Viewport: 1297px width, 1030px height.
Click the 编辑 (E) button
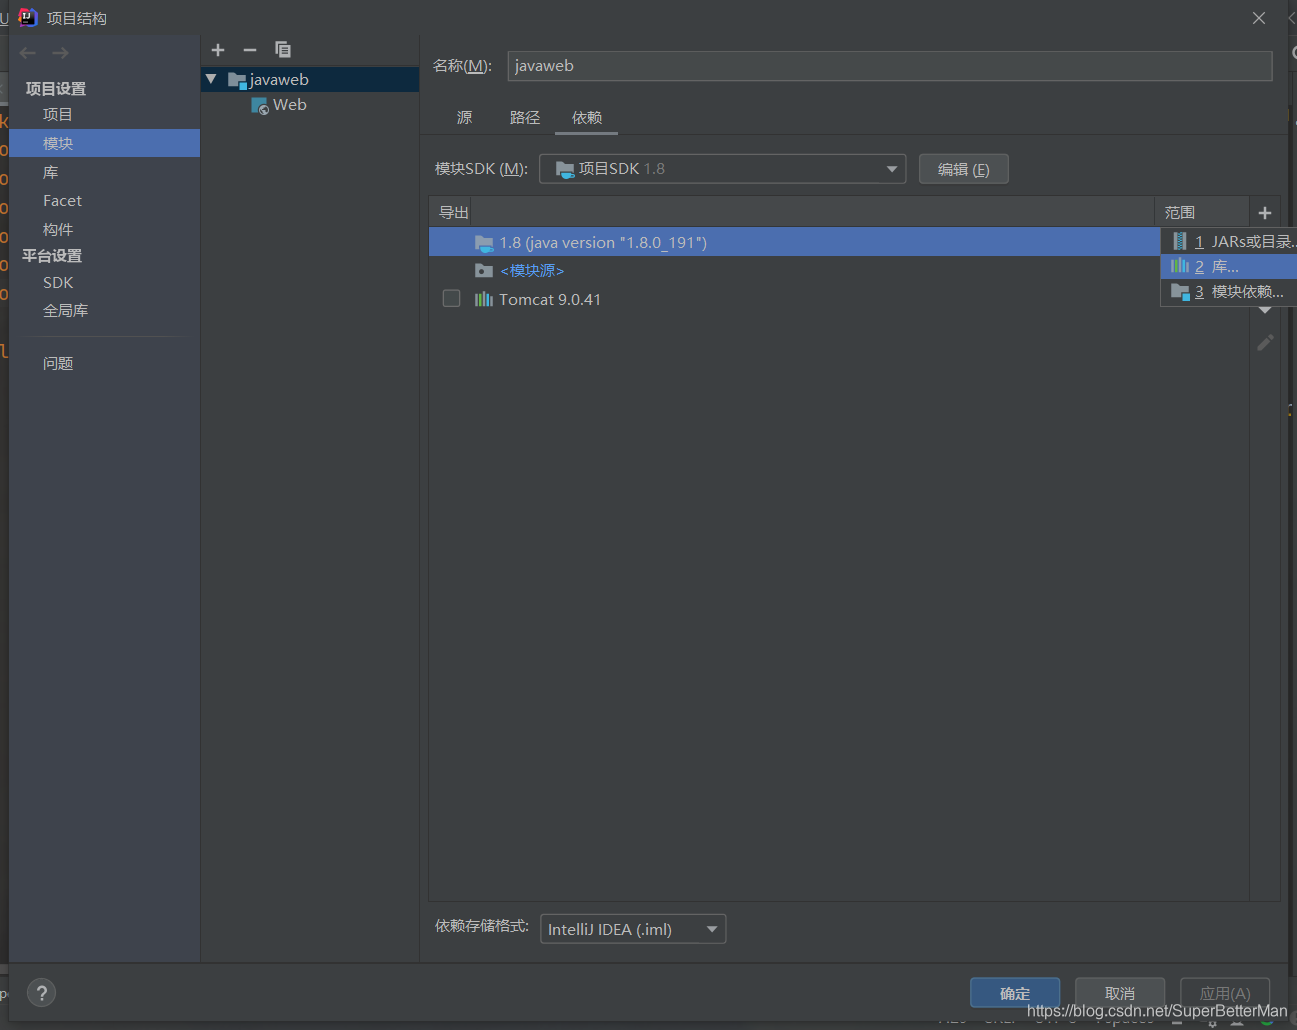(964, 169)
